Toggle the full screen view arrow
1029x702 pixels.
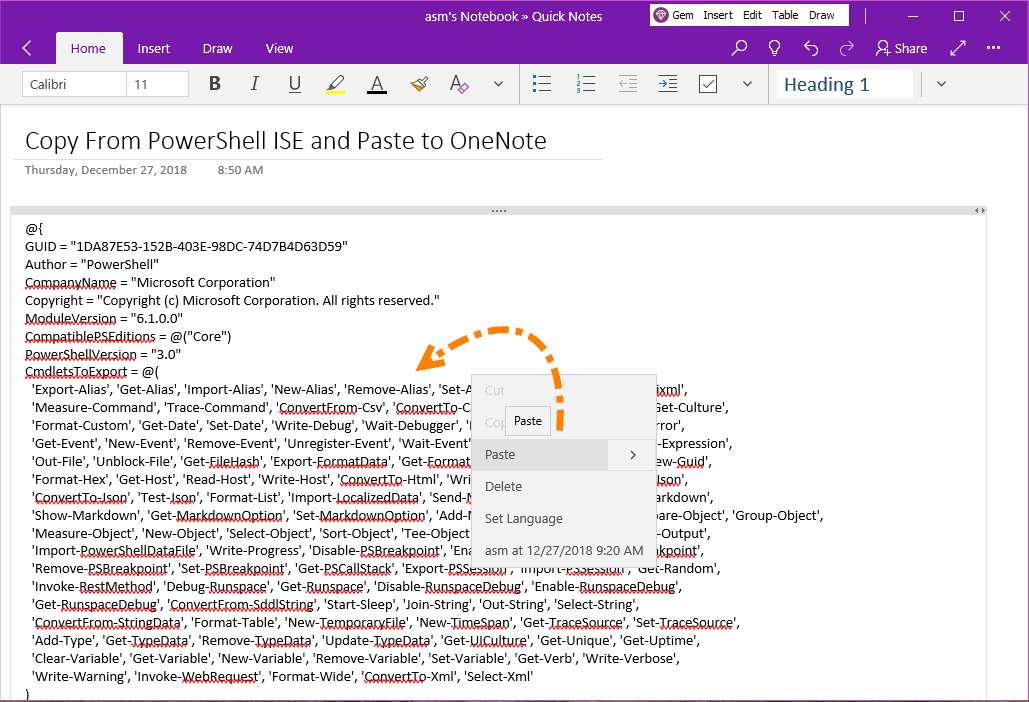[x=957, y=47]
